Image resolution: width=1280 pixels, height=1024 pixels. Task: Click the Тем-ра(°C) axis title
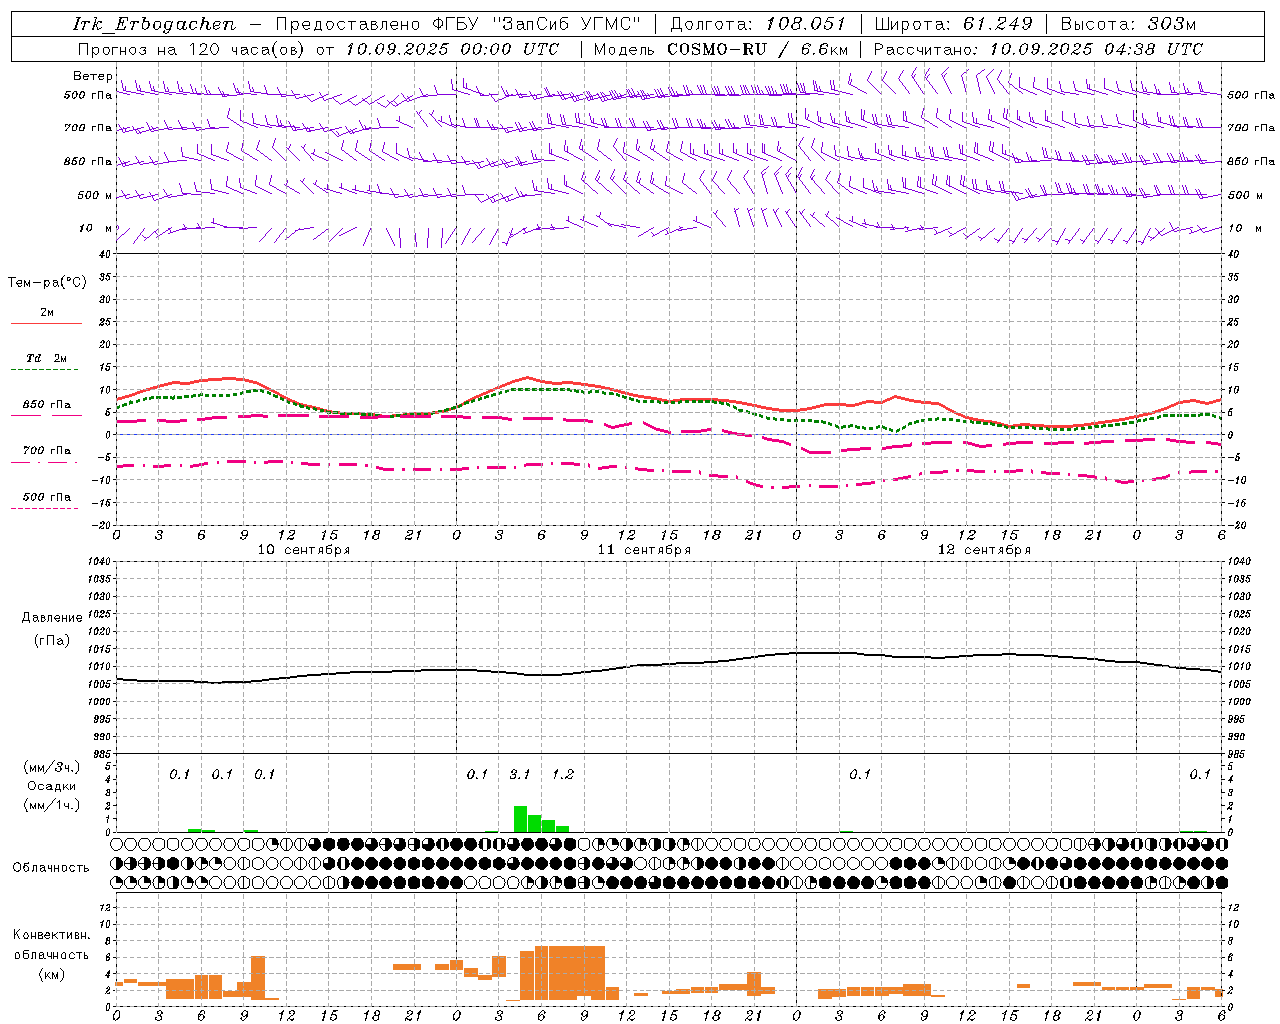(x=47, y=283)
